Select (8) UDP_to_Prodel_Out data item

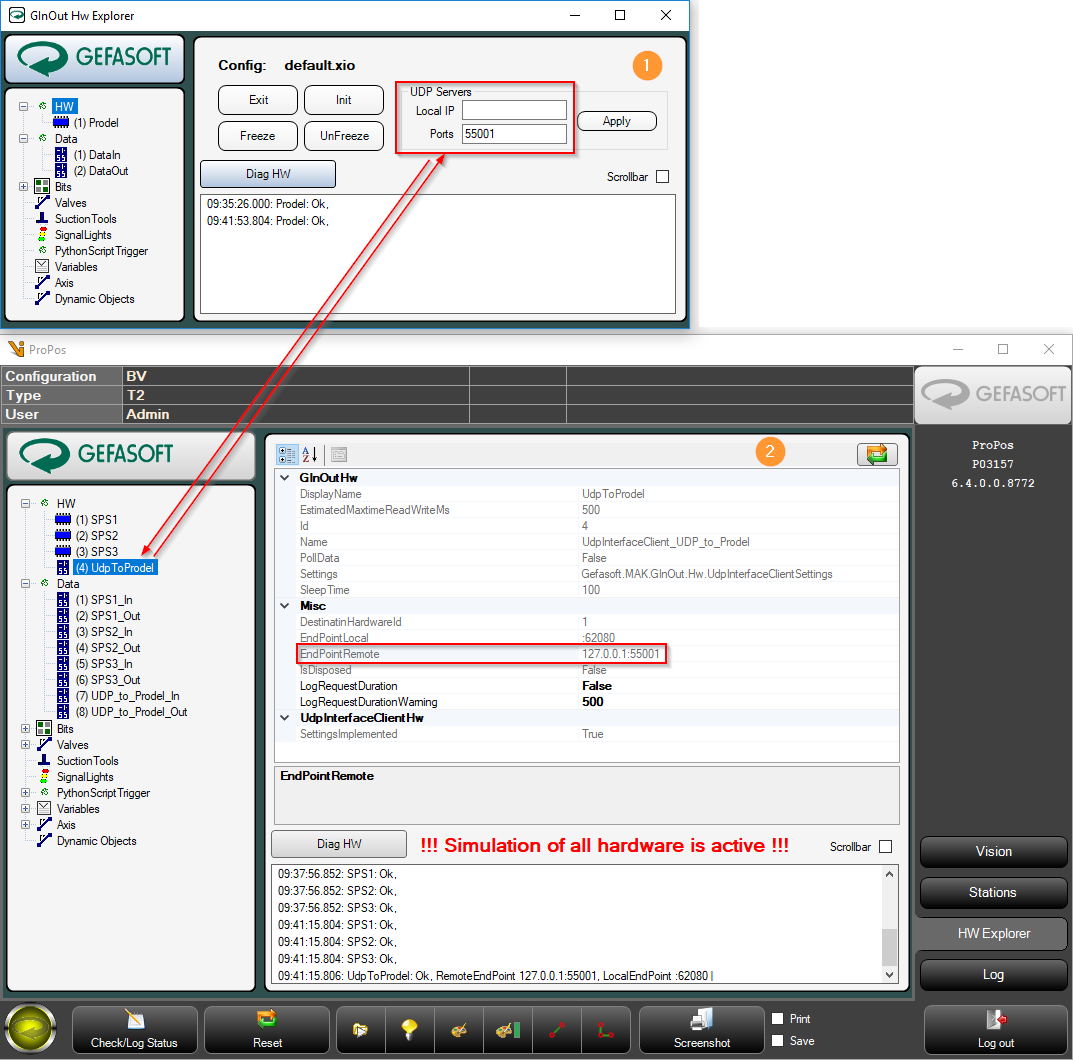(x=131, y=712)
